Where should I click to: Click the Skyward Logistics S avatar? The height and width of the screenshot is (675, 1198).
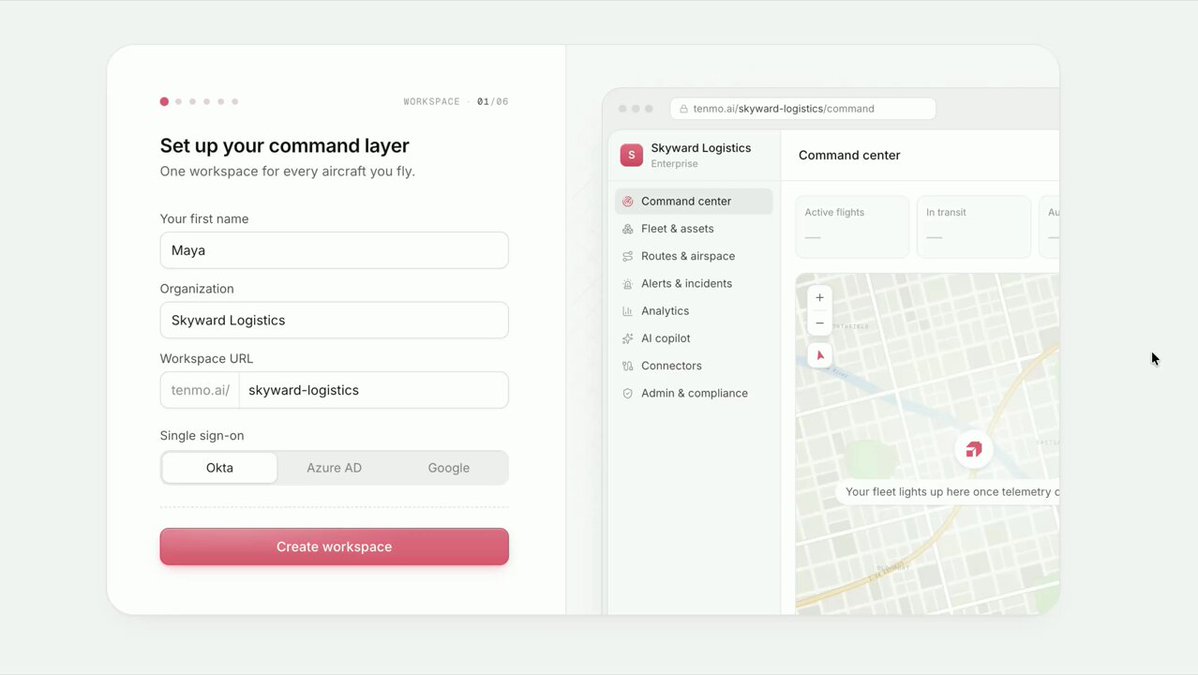[631, 155]
